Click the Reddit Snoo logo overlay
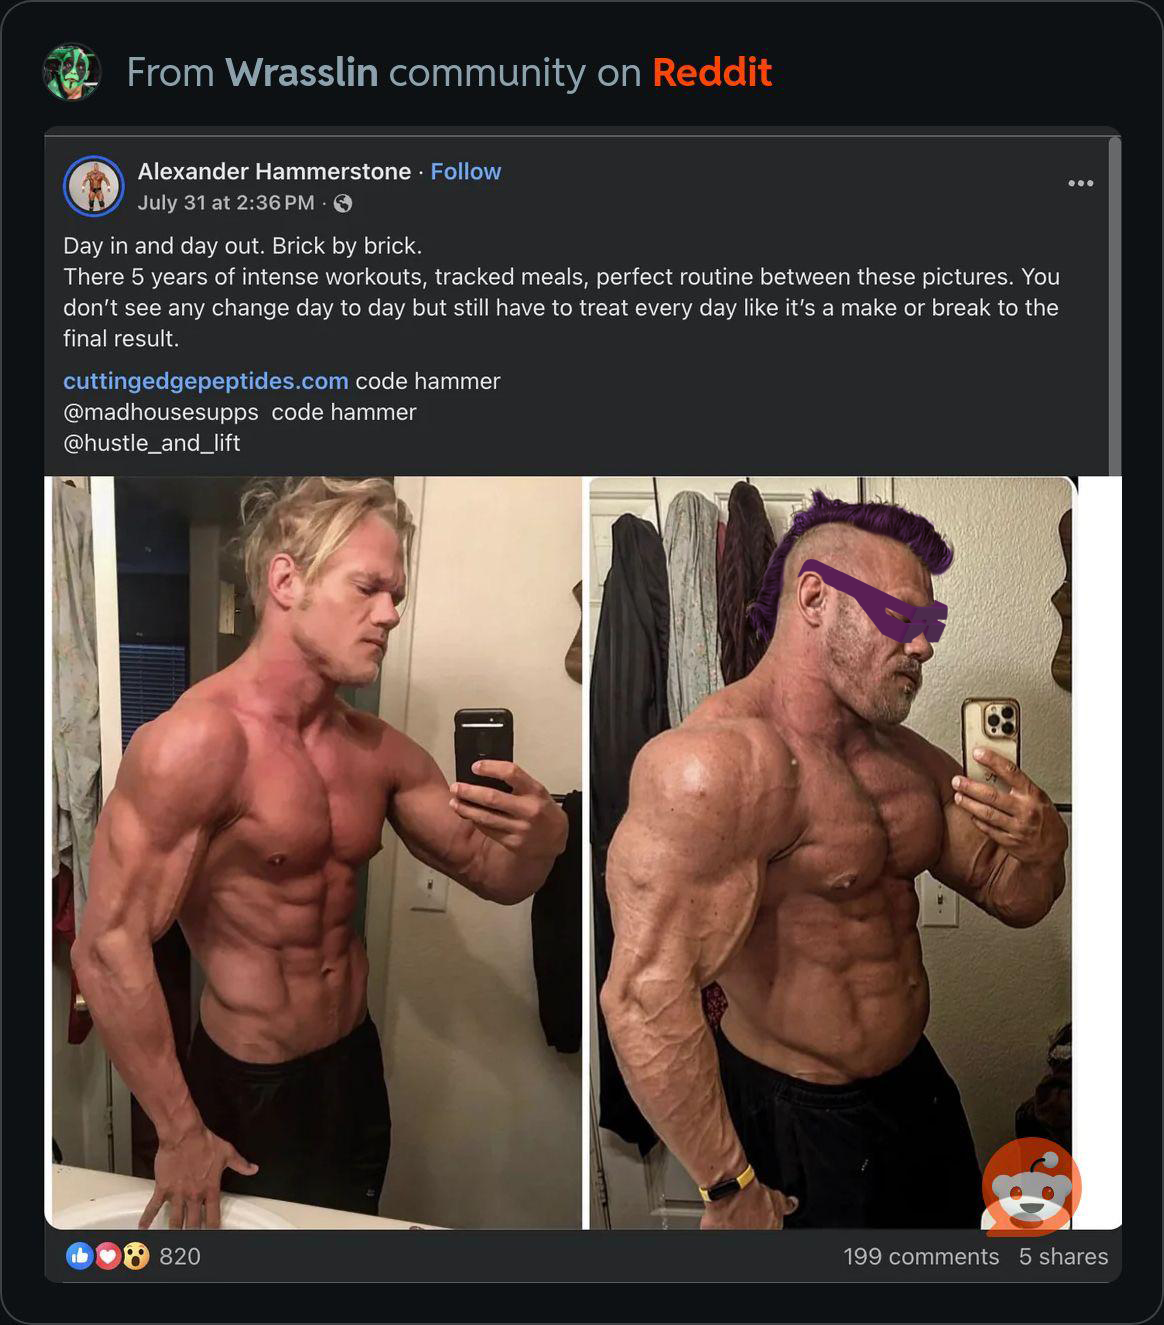The width and height of the screenshot is (1164, 1325). pyautogui.click(x=1032, y=1186)
